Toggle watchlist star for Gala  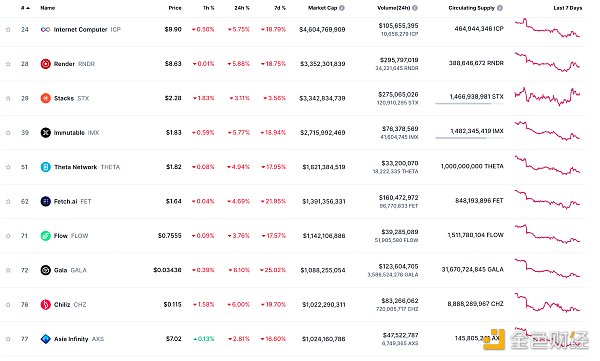click(x=8, y=270)
